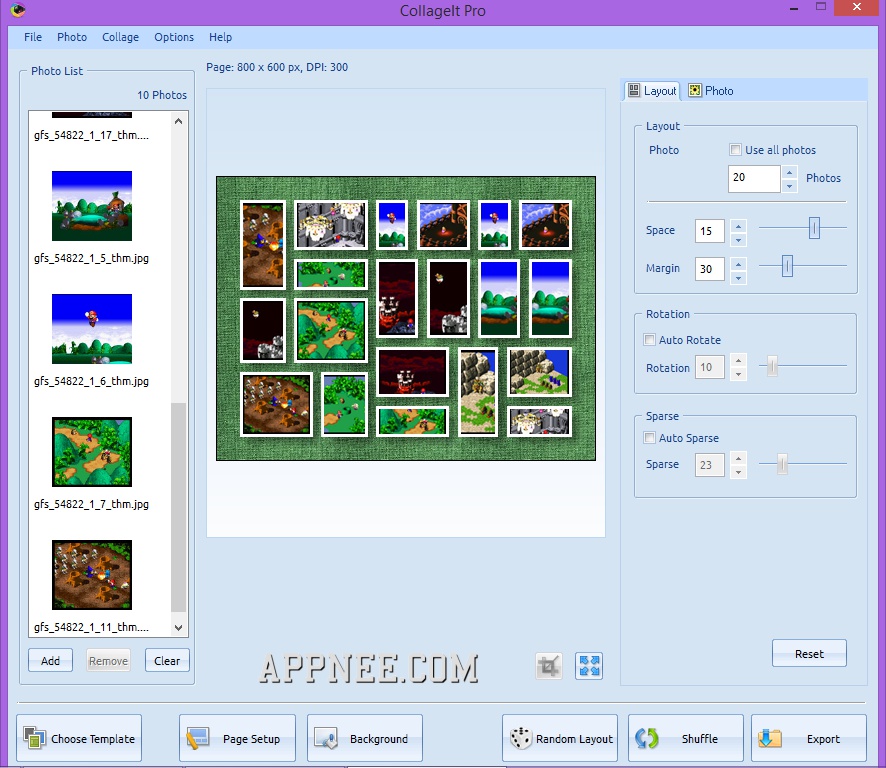Open the Photo menu
This screenshot has height=768, width=886.
click(72, 37)
